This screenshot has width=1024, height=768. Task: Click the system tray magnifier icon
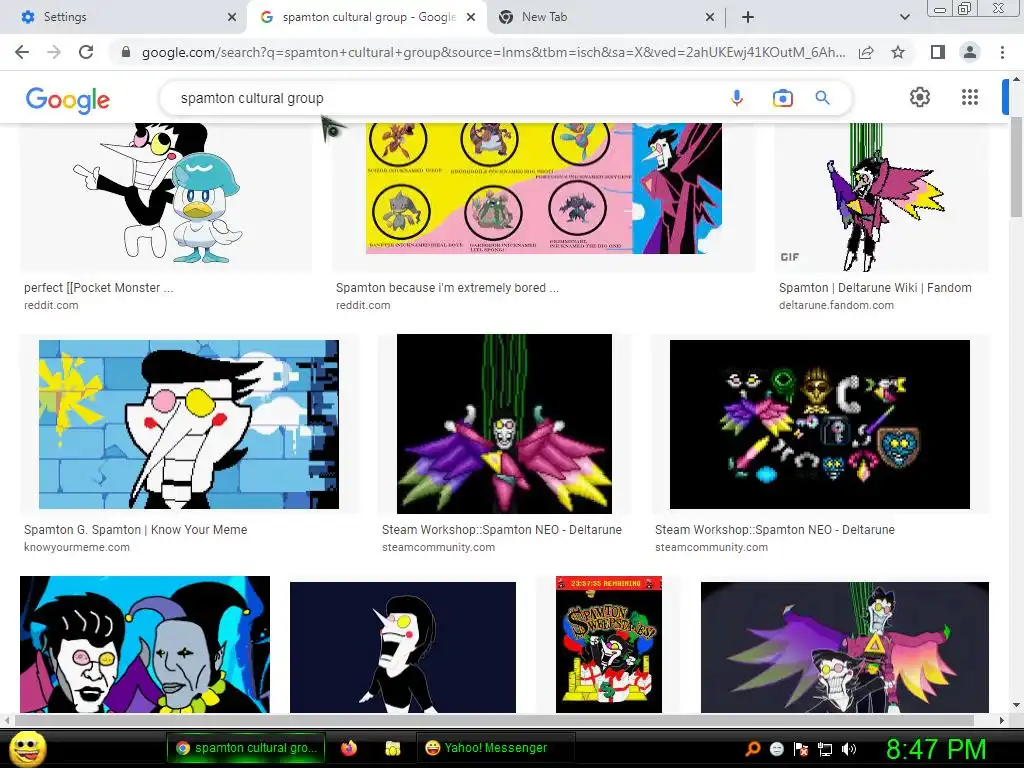coord(752,749)
